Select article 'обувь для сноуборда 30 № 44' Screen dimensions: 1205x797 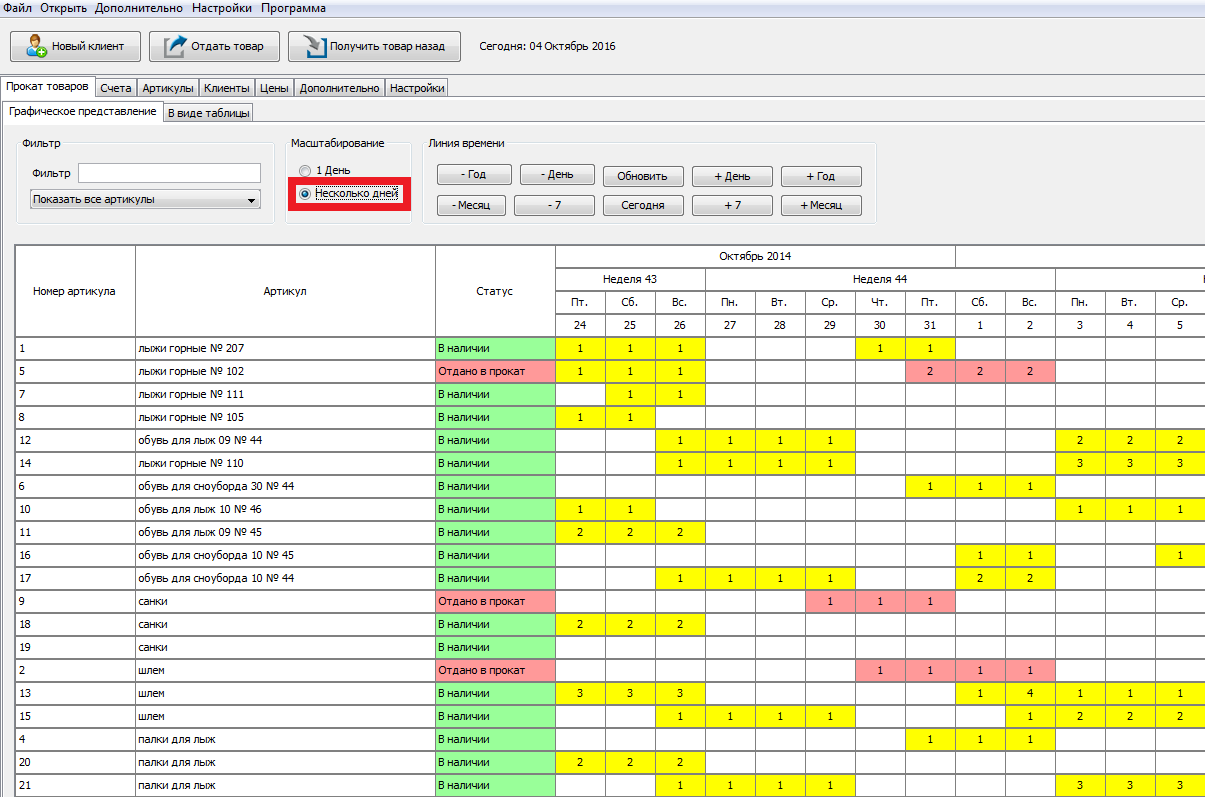pos(285,486)
